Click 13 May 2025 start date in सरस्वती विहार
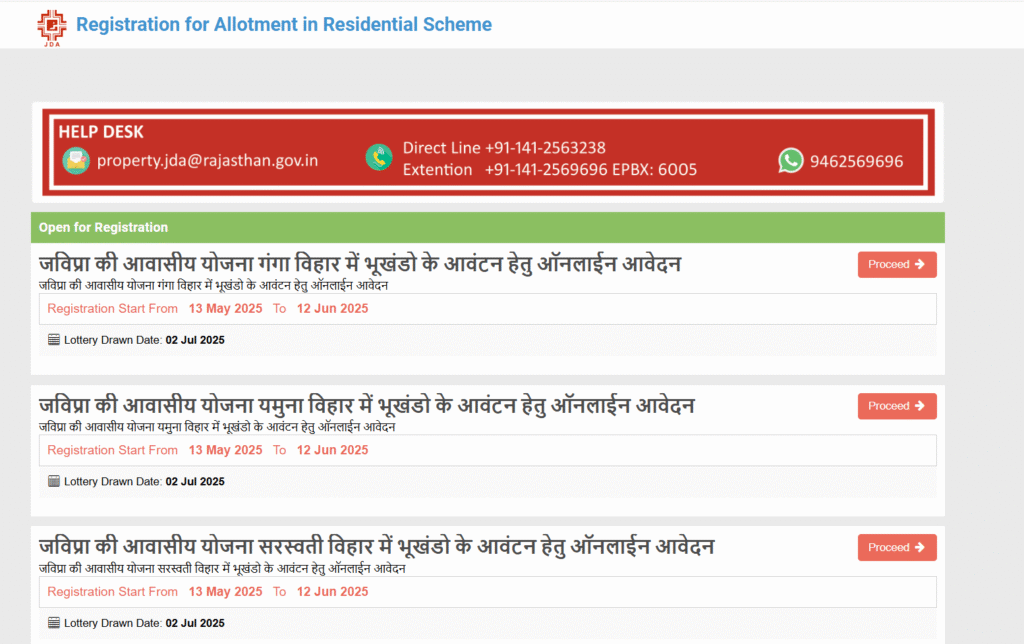This screenshot has height=644, width=1024. pos(225,592)
